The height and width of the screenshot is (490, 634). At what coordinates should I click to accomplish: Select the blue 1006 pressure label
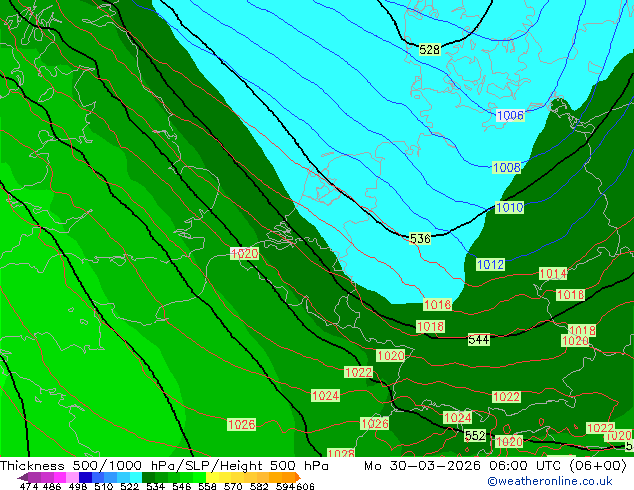point(510,116)
